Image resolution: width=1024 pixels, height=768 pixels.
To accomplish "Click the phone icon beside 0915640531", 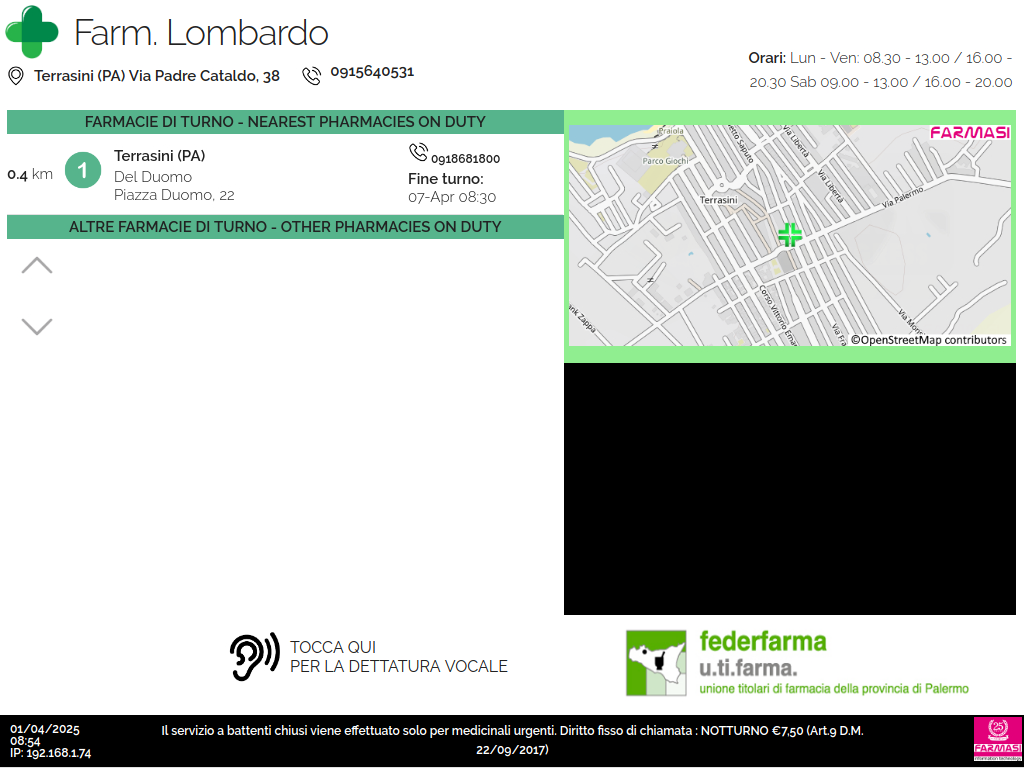I will [x=312, y=75].
